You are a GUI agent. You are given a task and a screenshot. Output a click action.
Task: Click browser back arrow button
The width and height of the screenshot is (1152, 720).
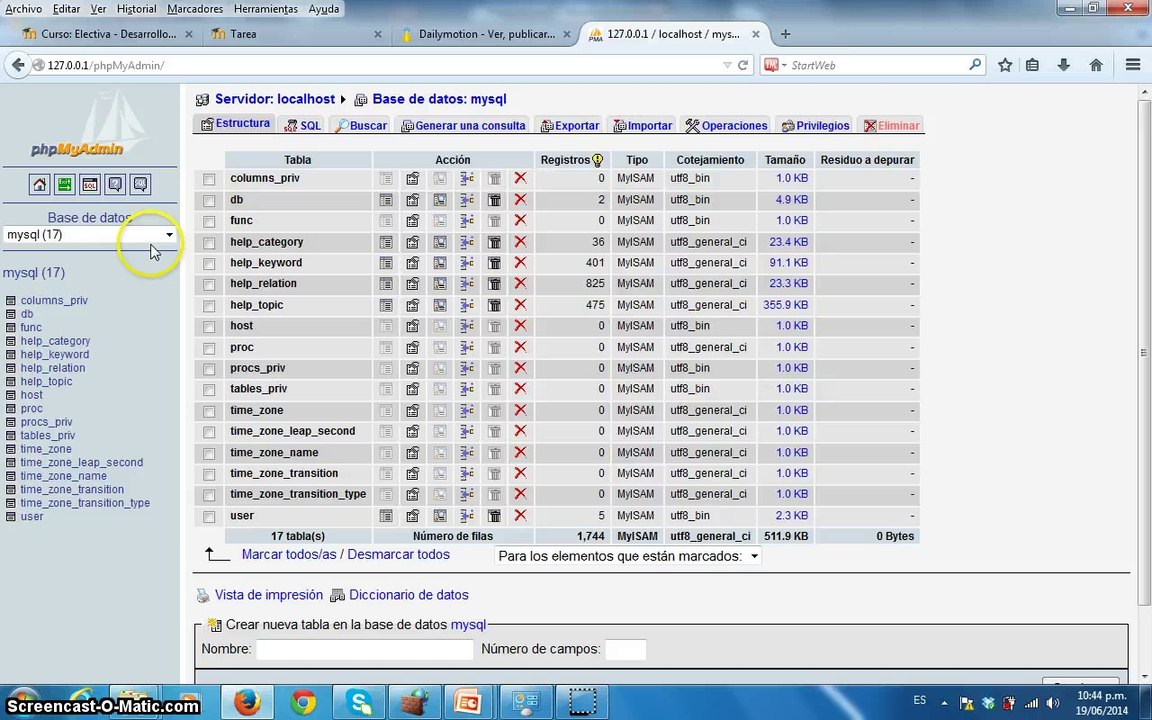(18, 65)
